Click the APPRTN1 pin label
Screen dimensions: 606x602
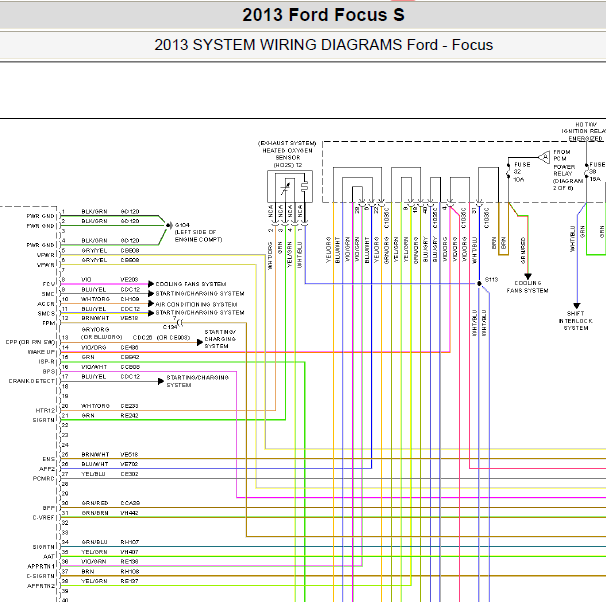[41, 566]
